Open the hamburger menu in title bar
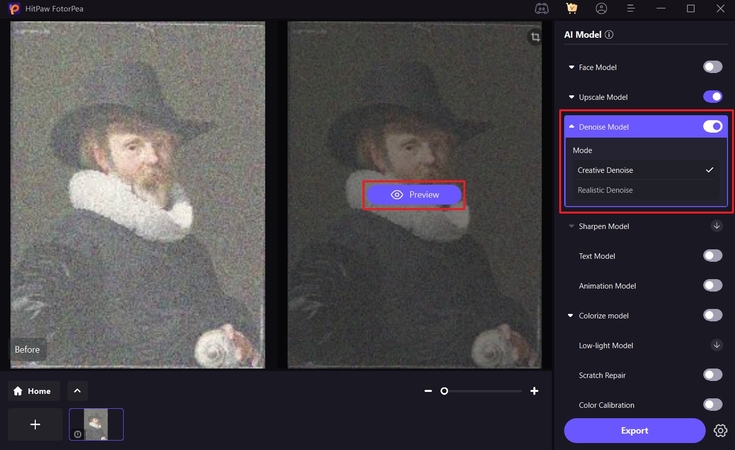Image resolution: width=735 pixels, height=450 pixels. point(631,8)
